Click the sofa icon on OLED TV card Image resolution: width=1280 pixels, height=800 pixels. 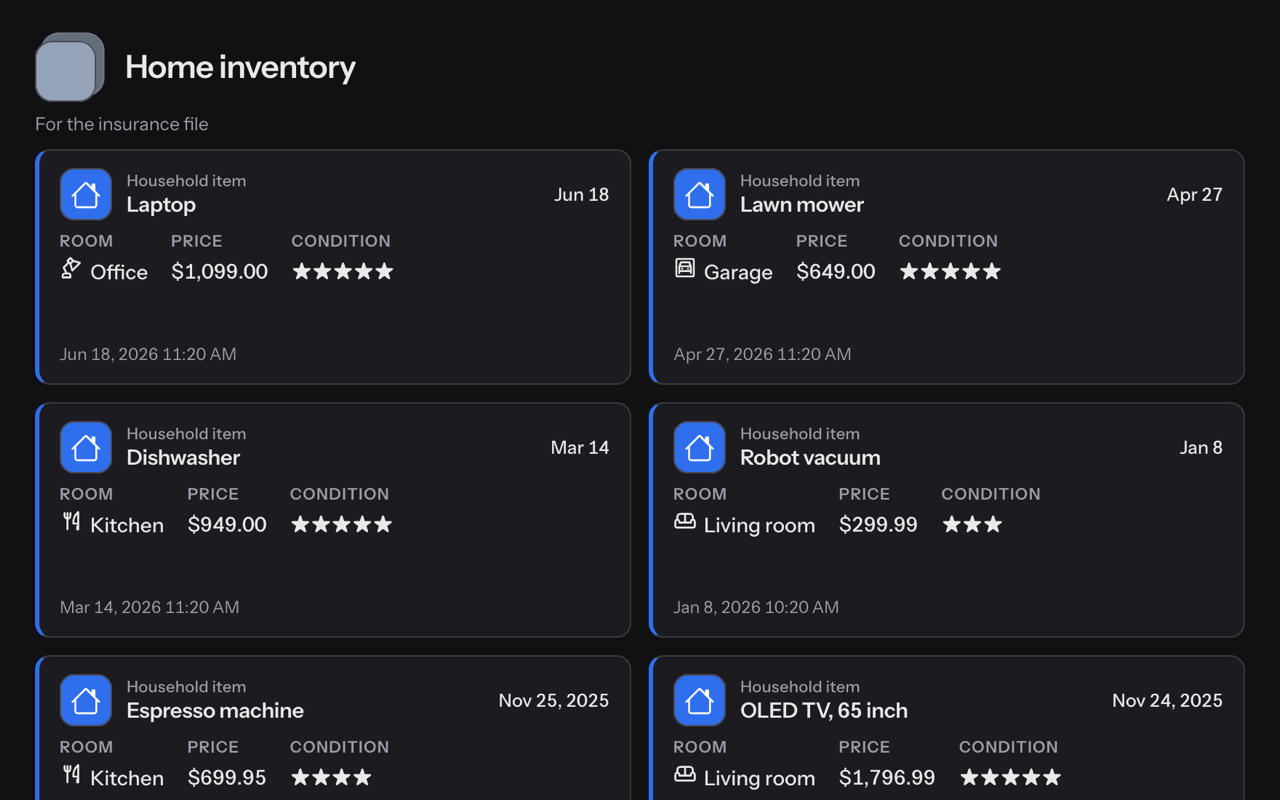(x=685, y=774)
